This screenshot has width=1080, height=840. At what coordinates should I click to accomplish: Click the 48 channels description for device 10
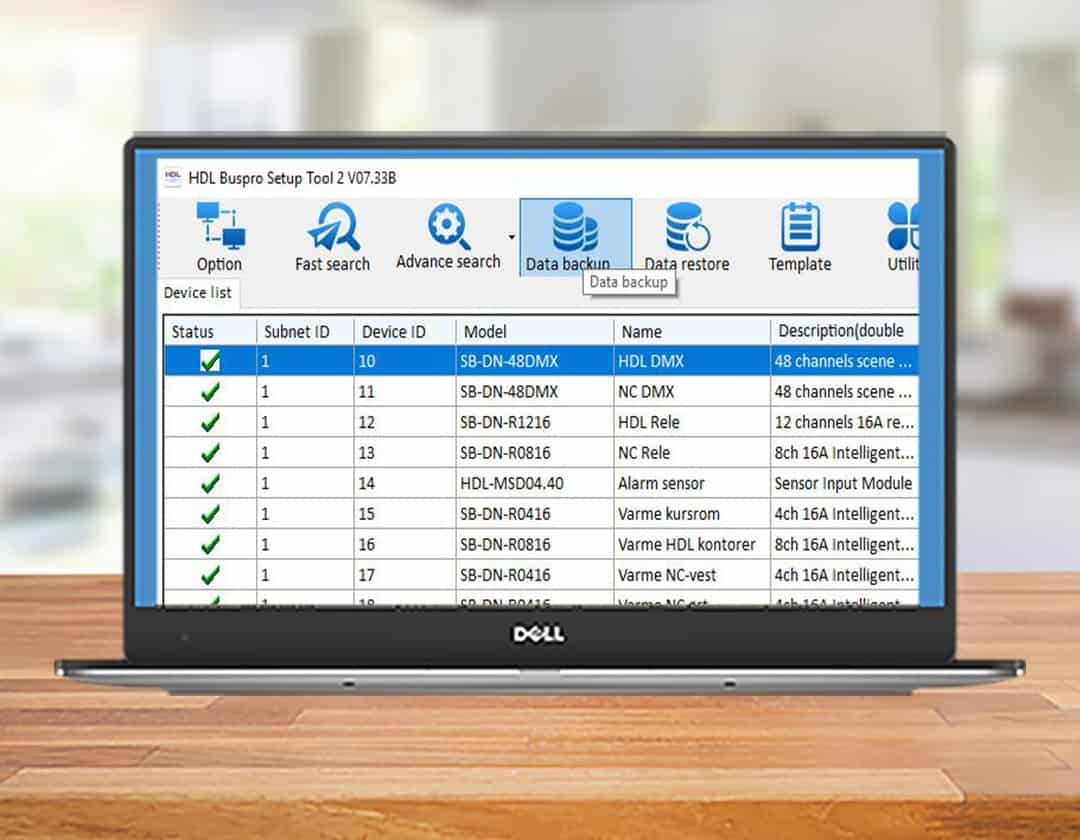(844, 361)
